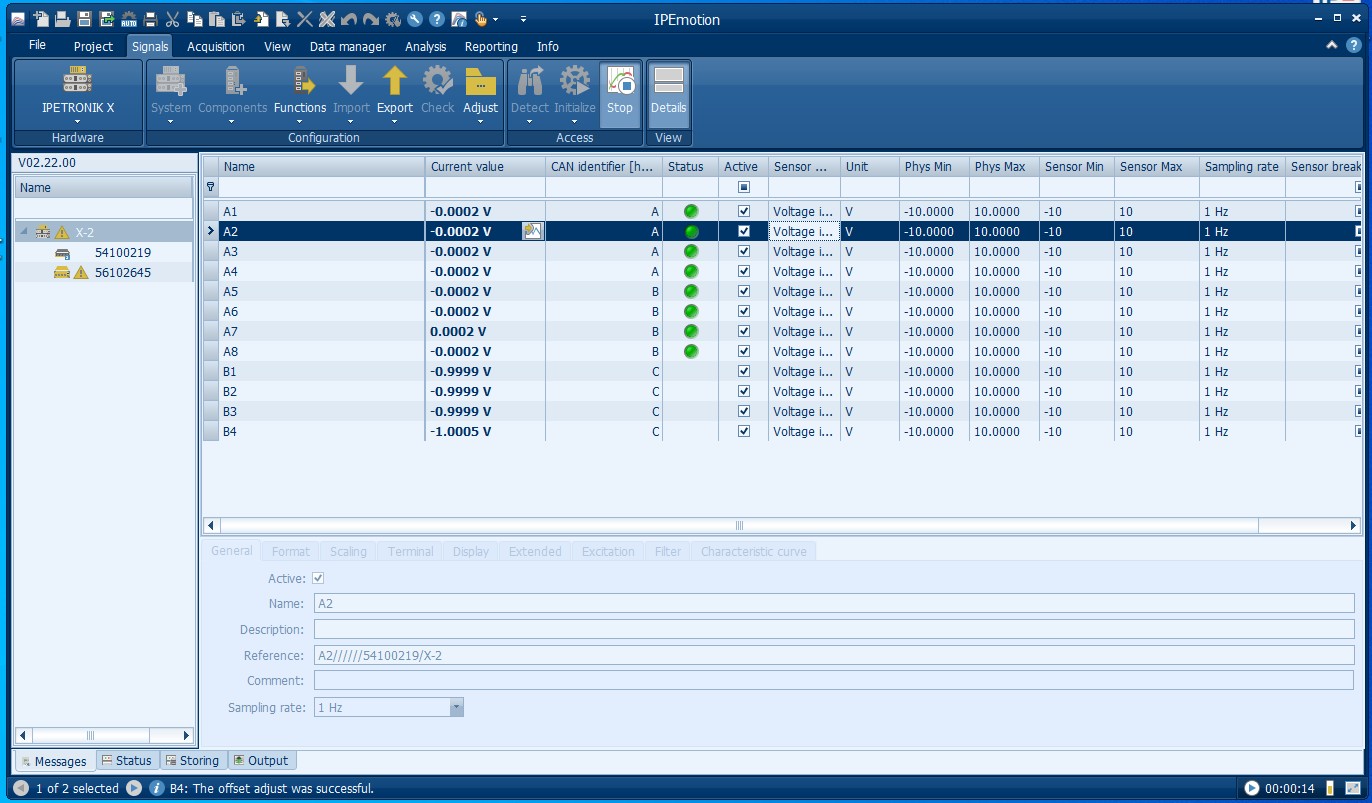The width and height of the screenshot is (1372, 803).
Task: Click the Stop display icon in Access group
Action: 619,90
